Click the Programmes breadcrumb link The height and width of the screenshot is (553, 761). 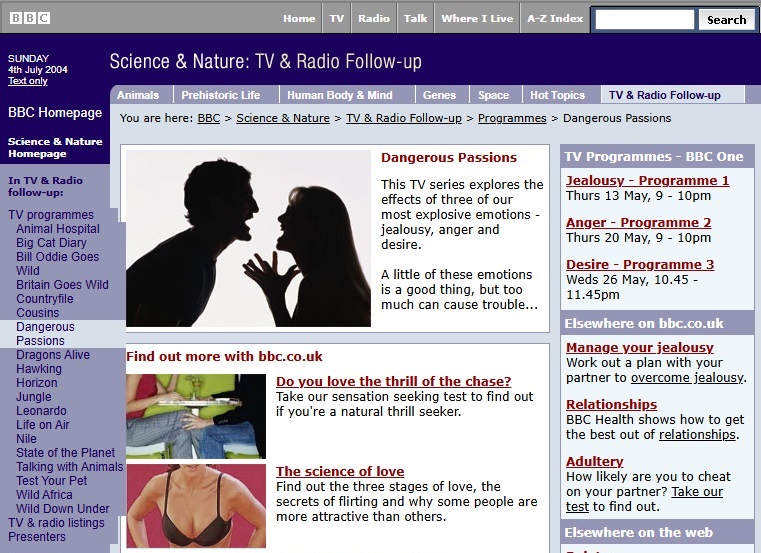coord(512,118)
